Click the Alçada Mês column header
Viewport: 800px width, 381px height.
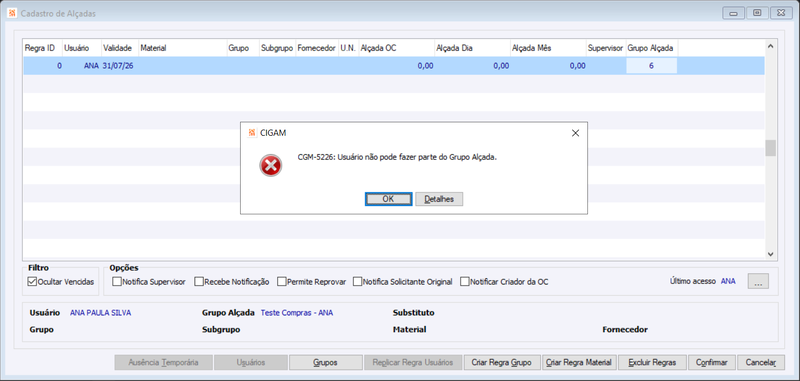click(x=548, y=48)
